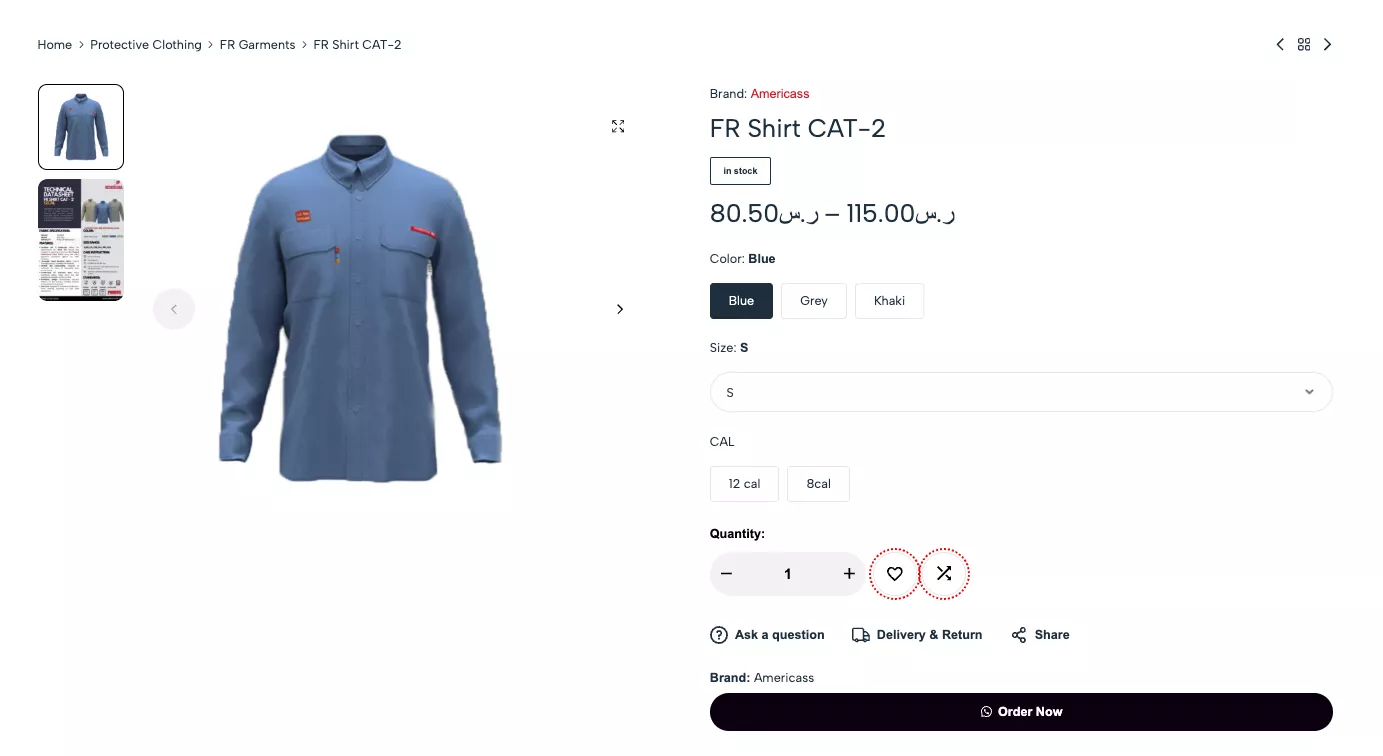
Task: Expand the product image to fullscreen
Action: click(618, 126)
